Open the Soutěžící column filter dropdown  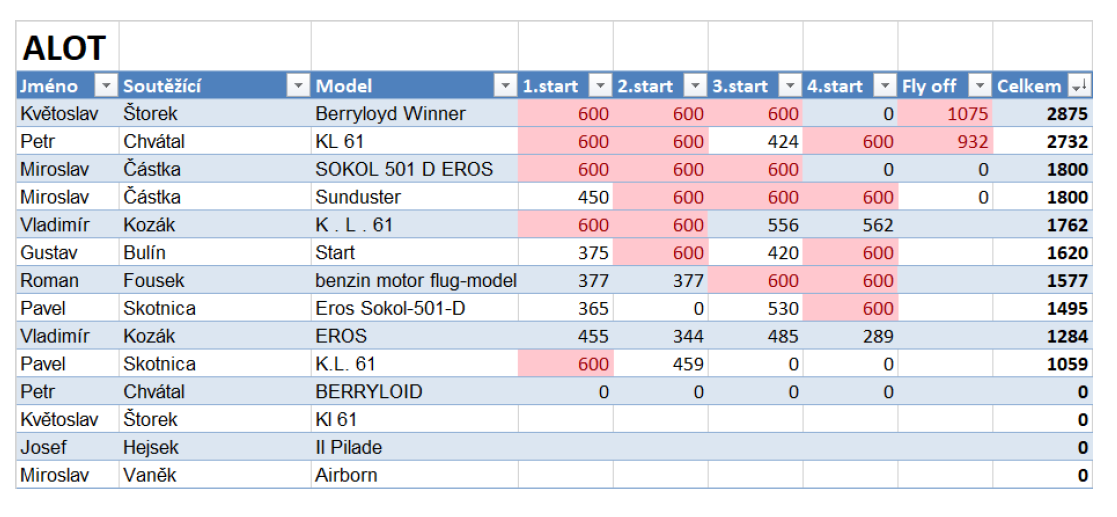298,86
